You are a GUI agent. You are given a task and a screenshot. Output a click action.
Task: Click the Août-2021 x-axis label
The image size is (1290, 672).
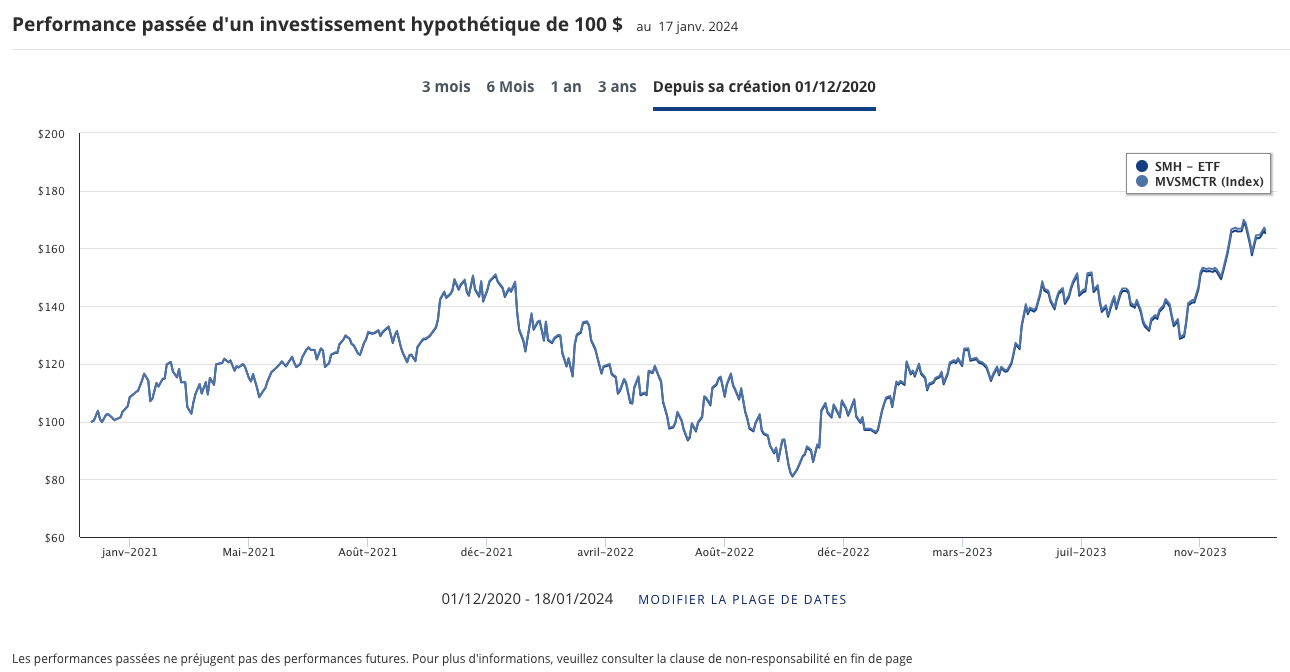click(x=368, y=551)
